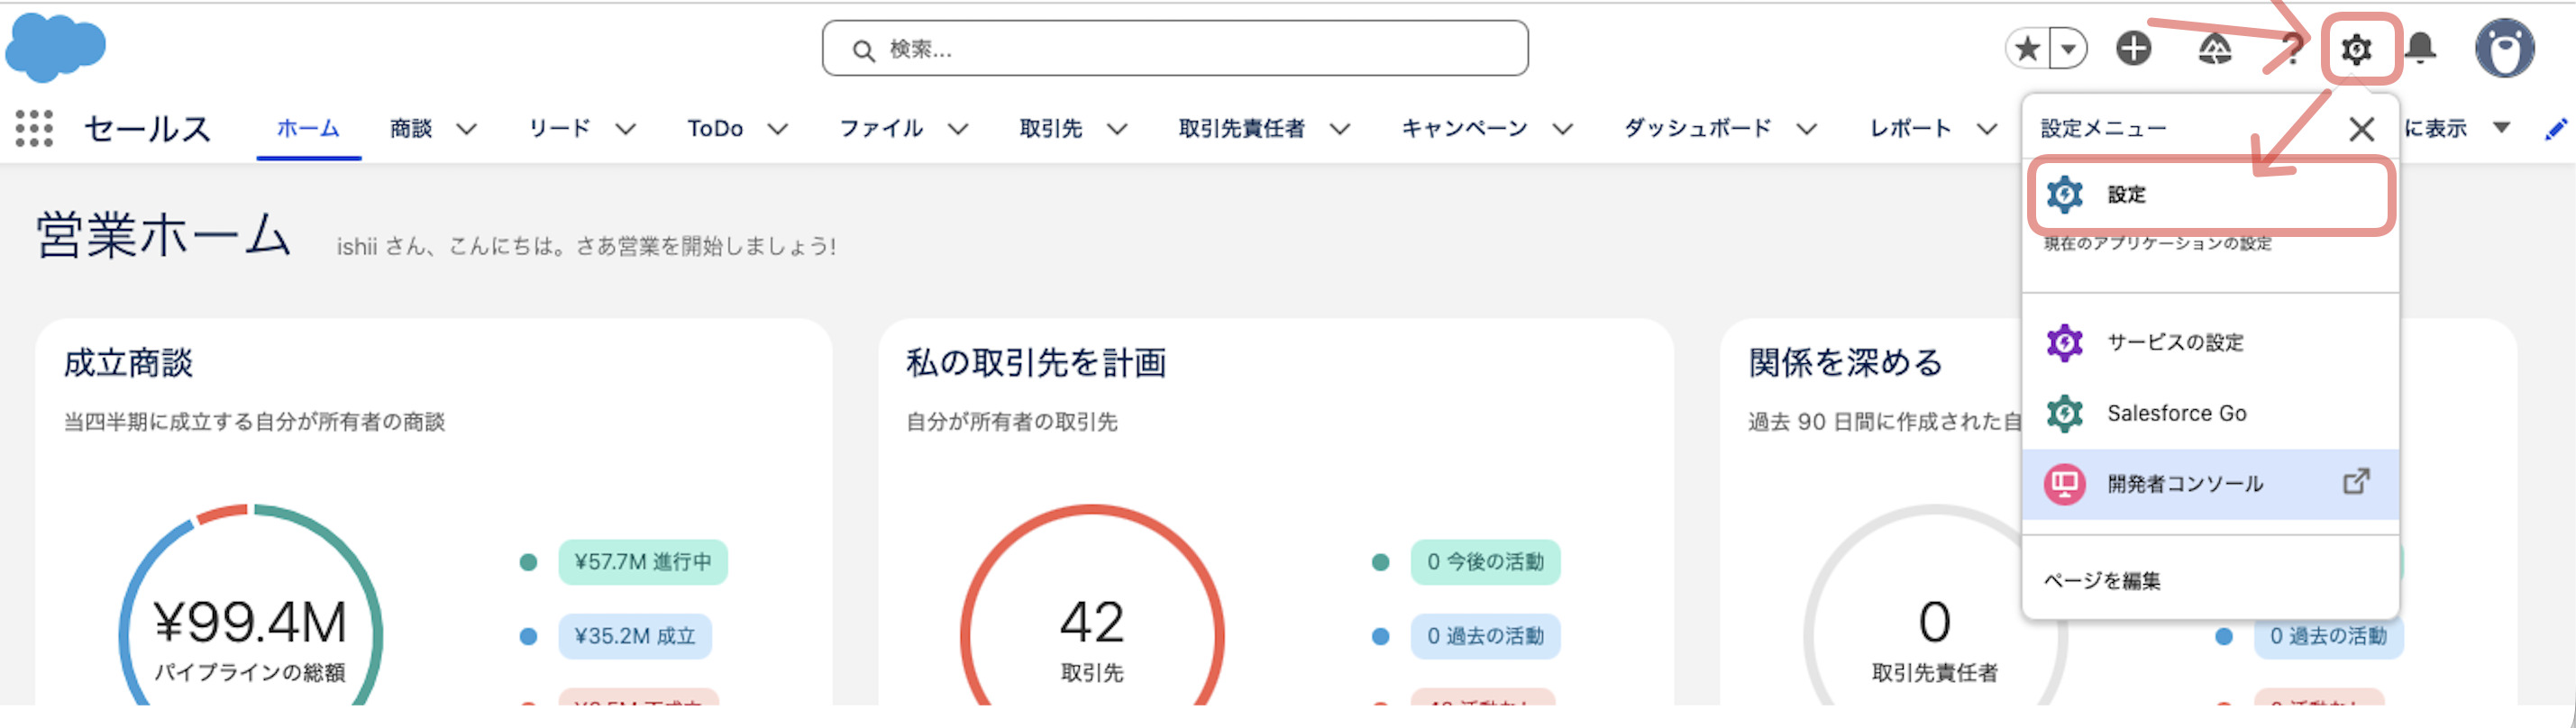Click the 0 過去の活動 badge in 私の取引先を計画
The width and height of the screenshot is (2576, 728).
(1485, 636)
